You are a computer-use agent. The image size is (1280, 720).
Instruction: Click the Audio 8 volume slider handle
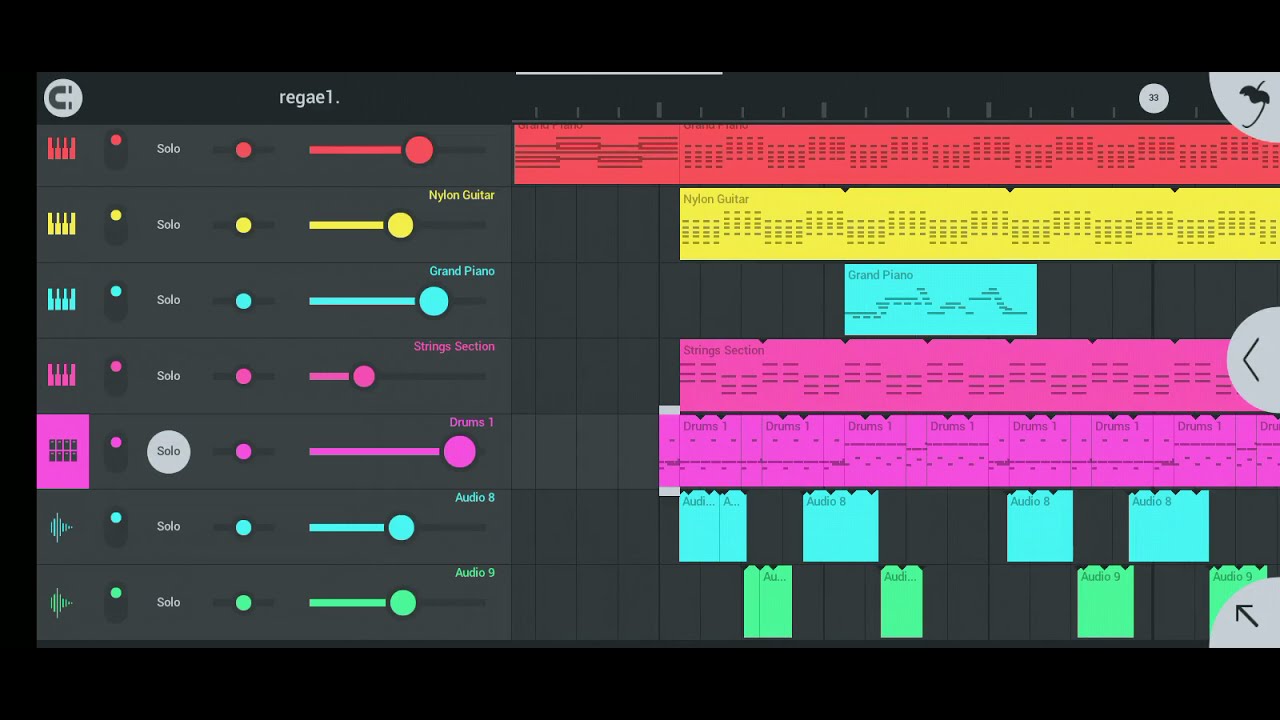pyautogui.click(x=401, y=527)
